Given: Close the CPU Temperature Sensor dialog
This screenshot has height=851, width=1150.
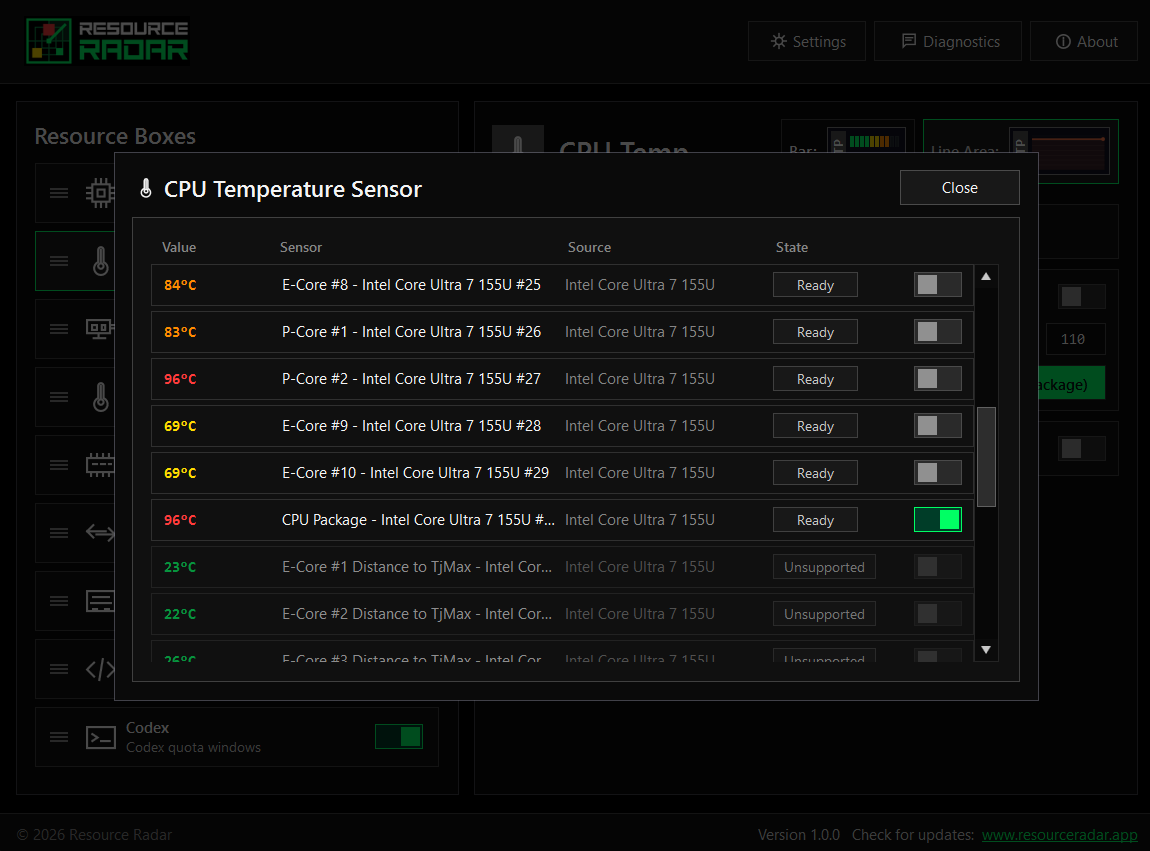Looking at the screenshot, I should [959, 188].
